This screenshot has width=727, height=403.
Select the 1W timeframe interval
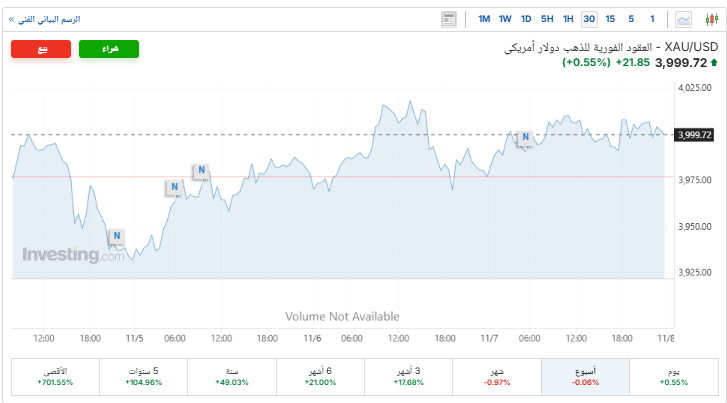tap(505, 19)
